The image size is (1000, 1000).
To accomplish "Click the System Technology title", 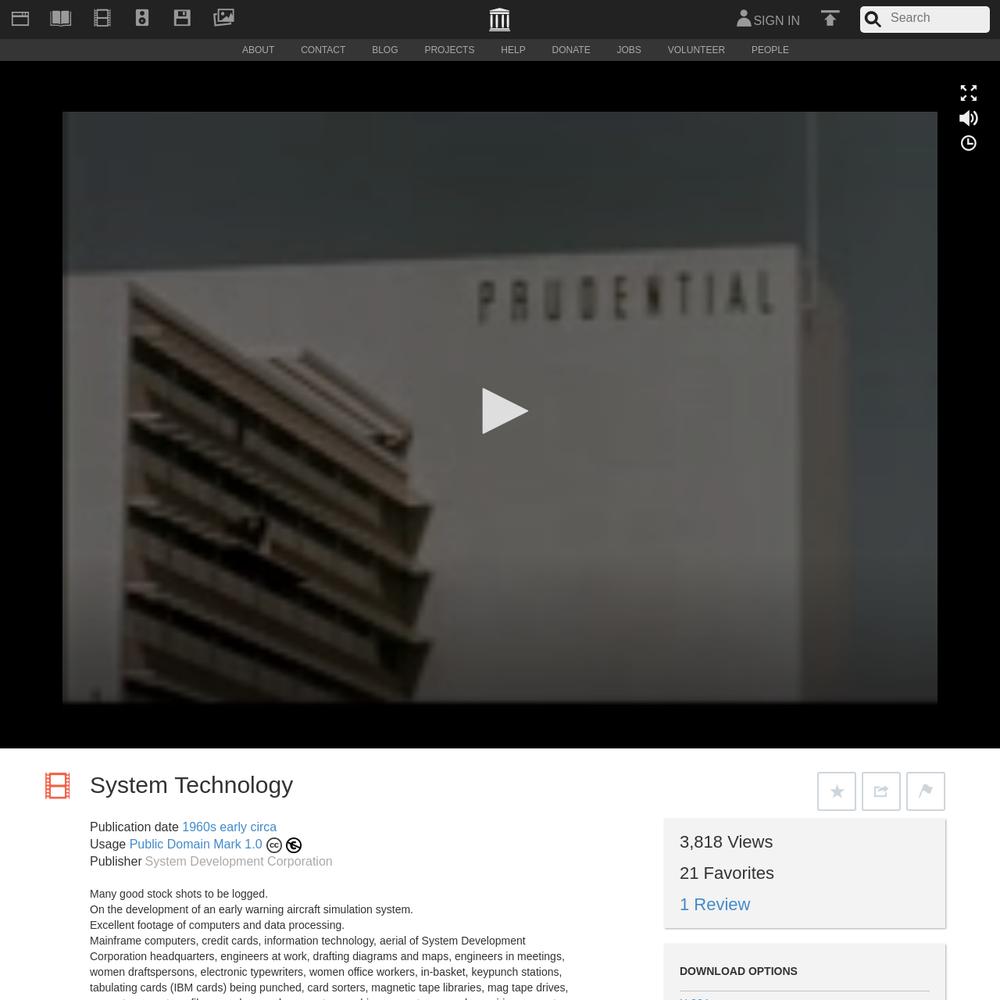I will 191,785.
